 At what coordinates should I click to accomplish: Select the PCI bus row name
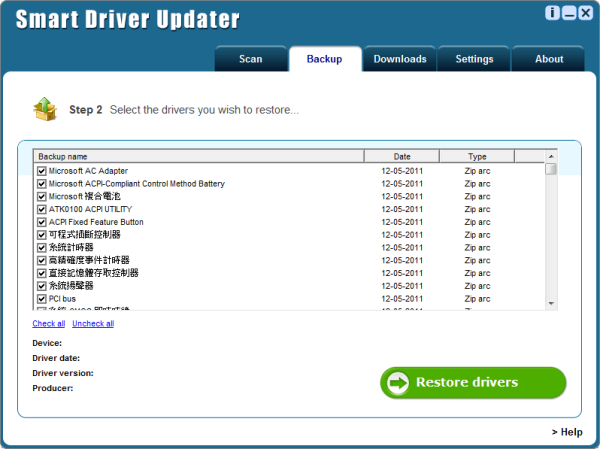[62, 299]
